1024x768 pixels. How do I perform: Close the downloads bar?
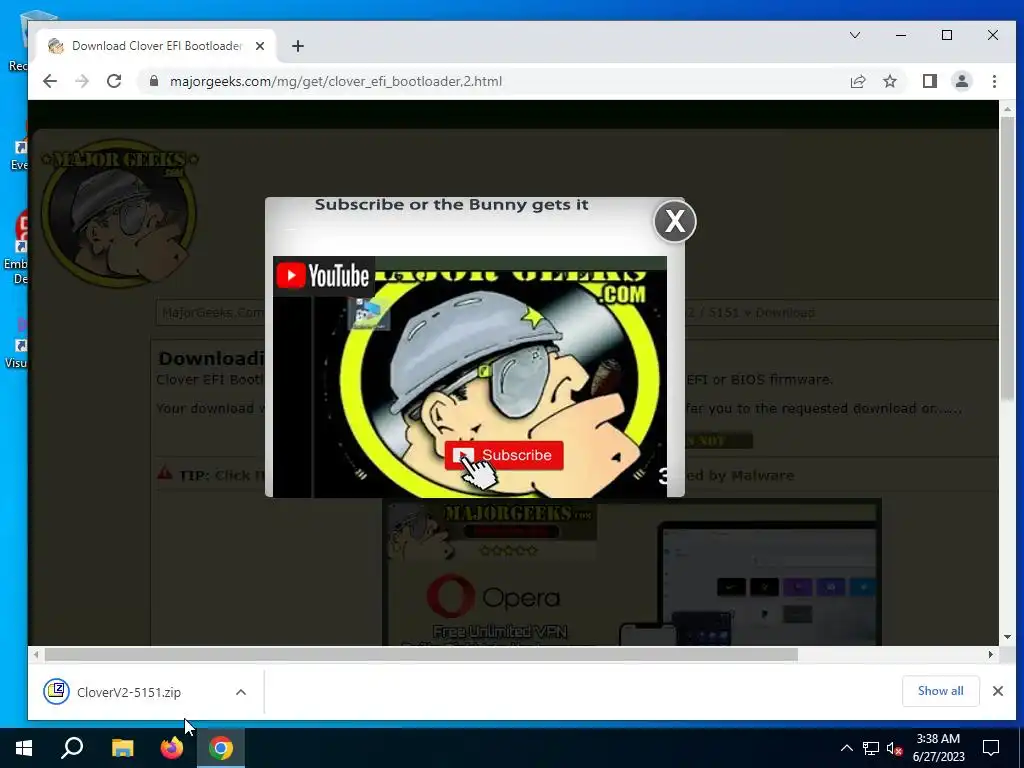click(x=998, y=691)
